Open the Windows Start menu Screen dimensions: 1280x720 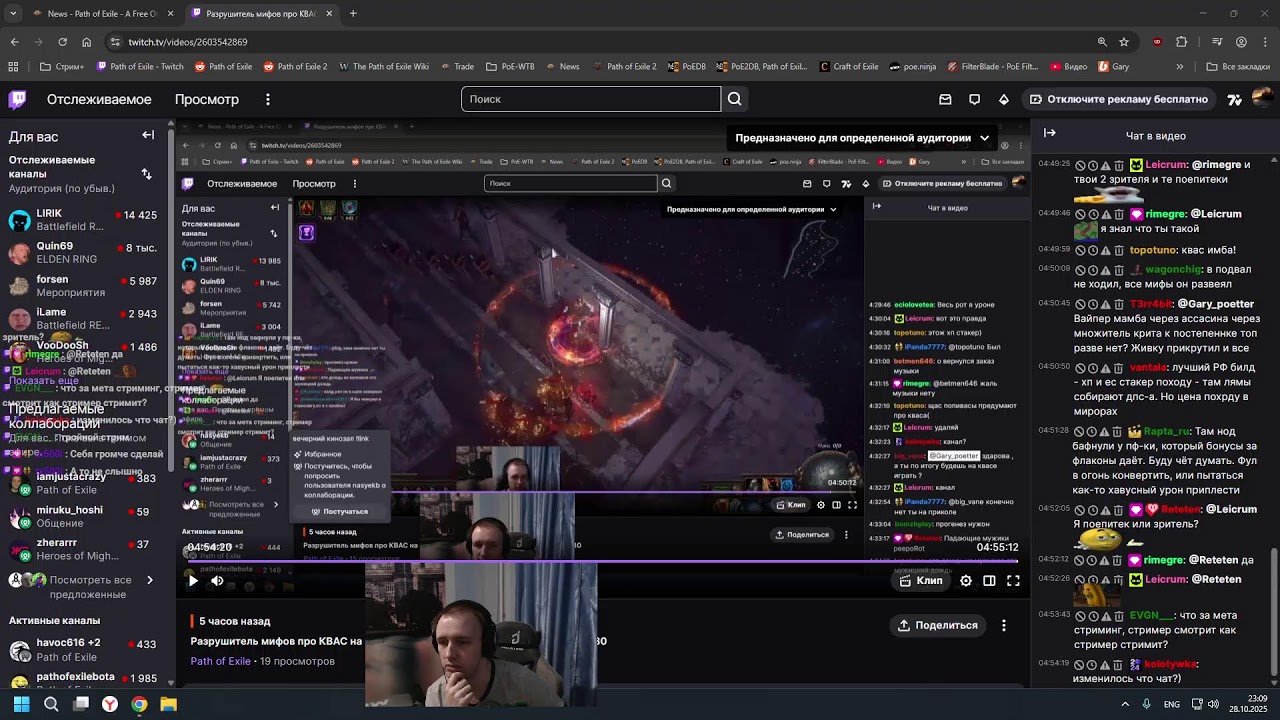pyautogui.click(x=22, y=704)
